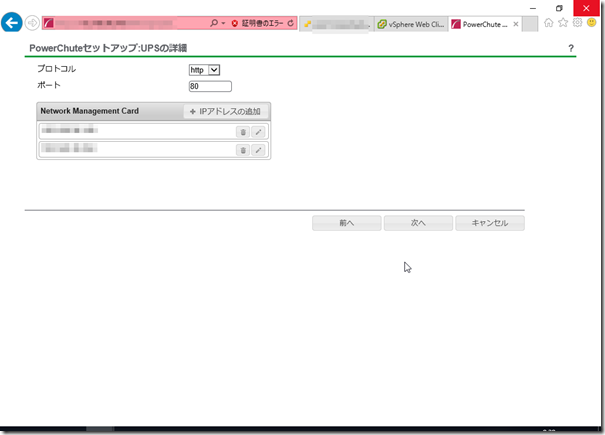Click the IPアドレスの追加 button
Screen dimensions: 605x435
[225, 111]
